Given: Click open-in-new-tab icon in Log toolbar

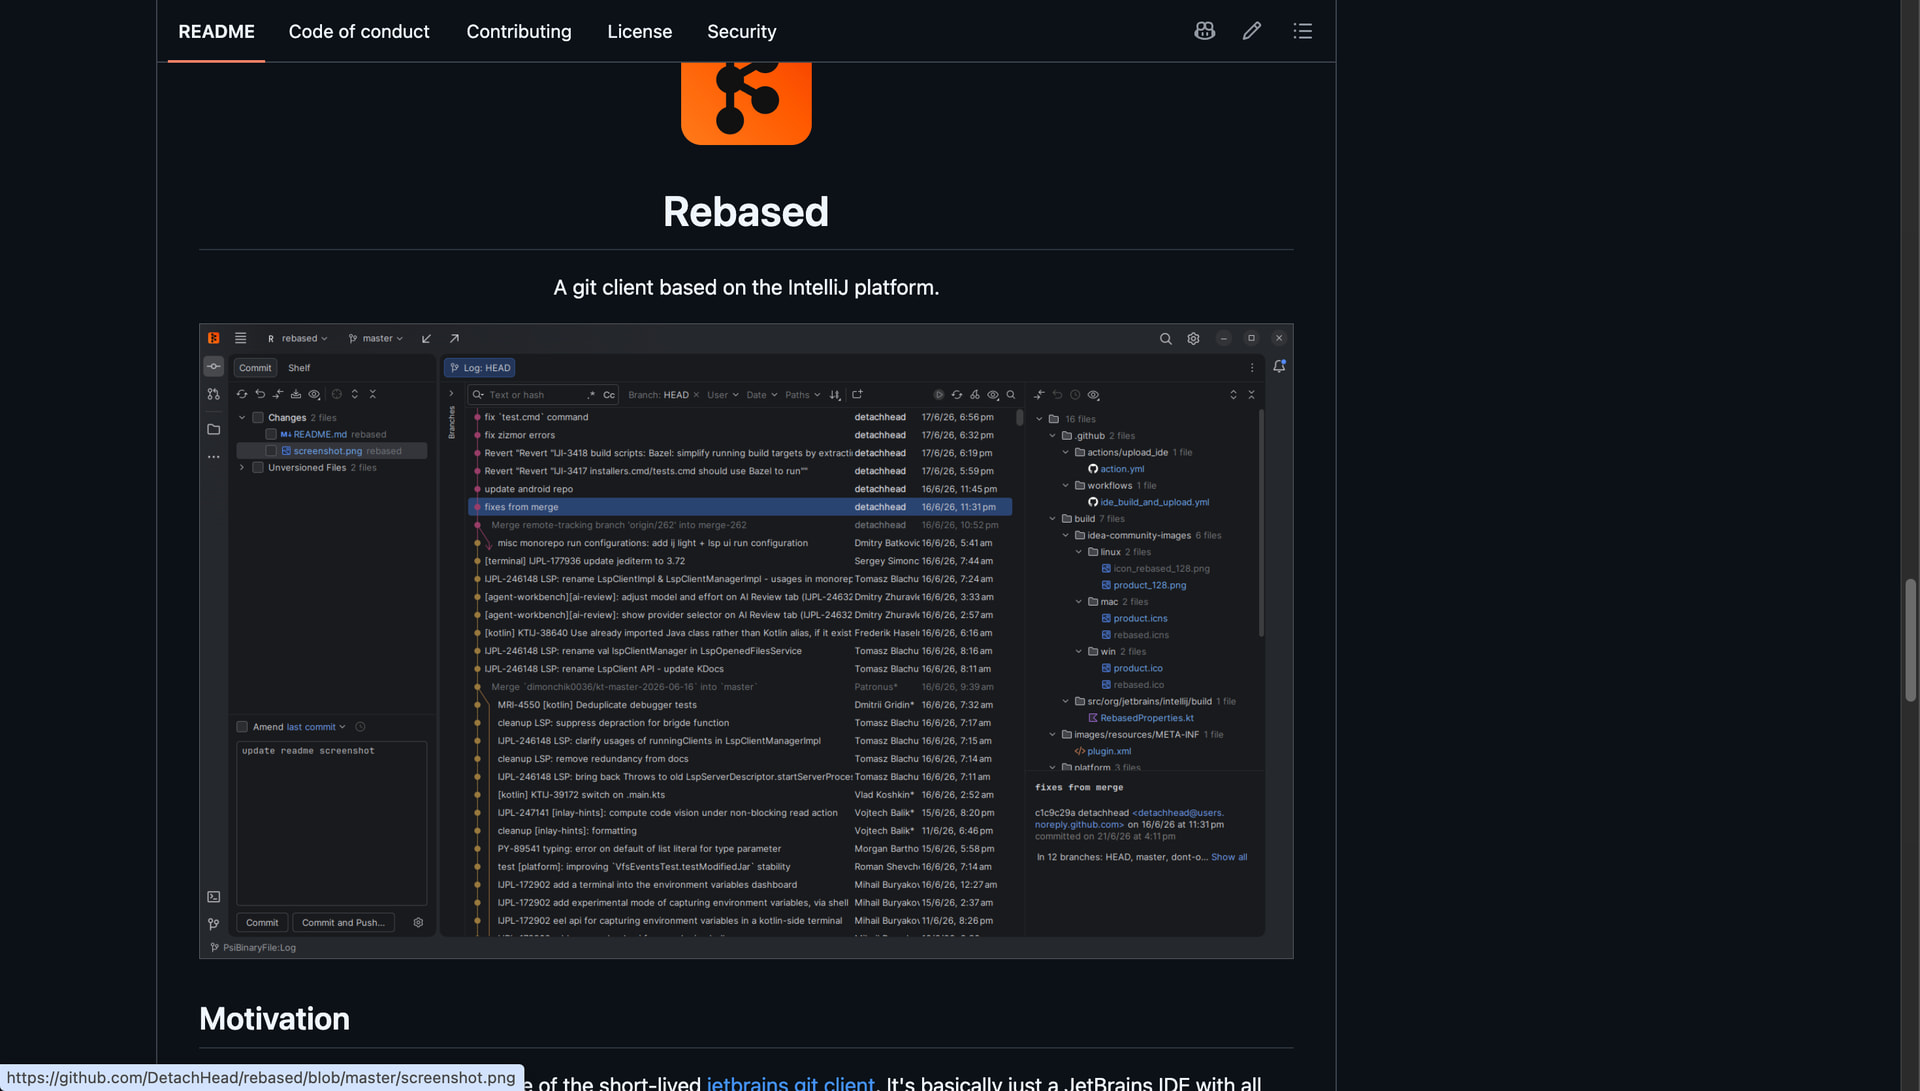Looking at the screenshot, I should point(857,395).
